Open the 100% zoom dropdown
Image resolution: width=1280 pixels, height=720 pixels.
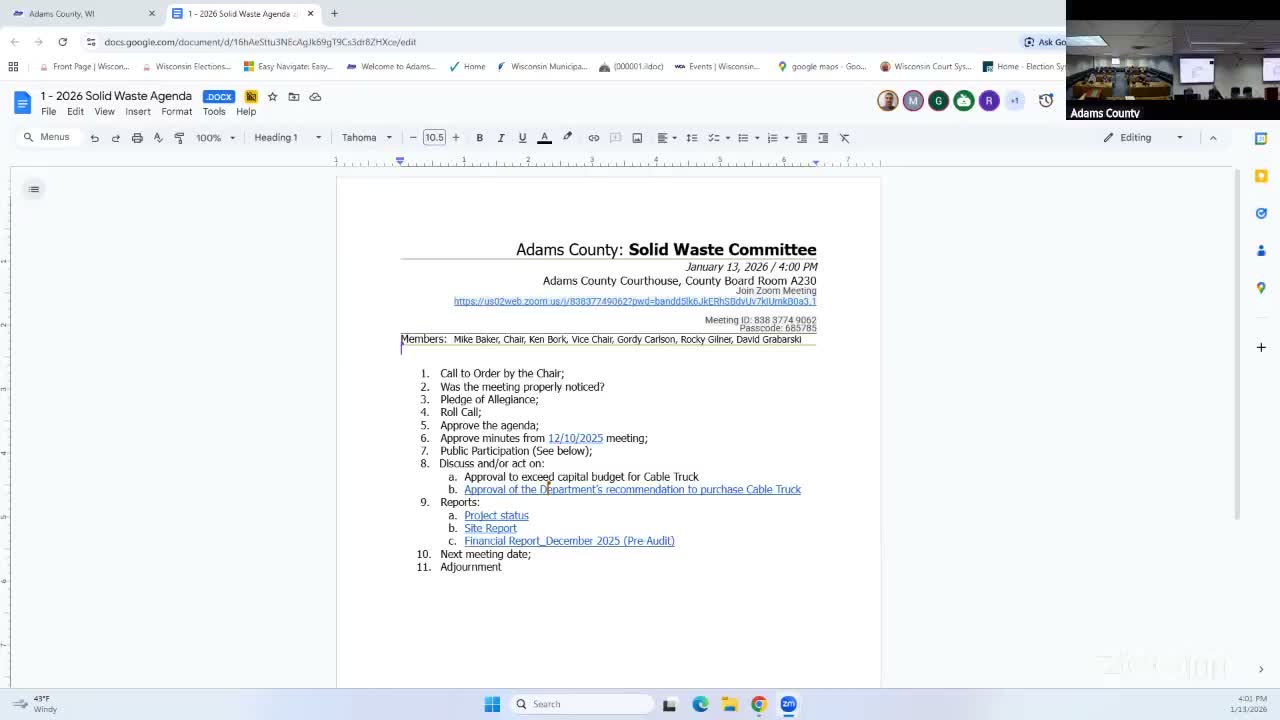tap(213, 137)
